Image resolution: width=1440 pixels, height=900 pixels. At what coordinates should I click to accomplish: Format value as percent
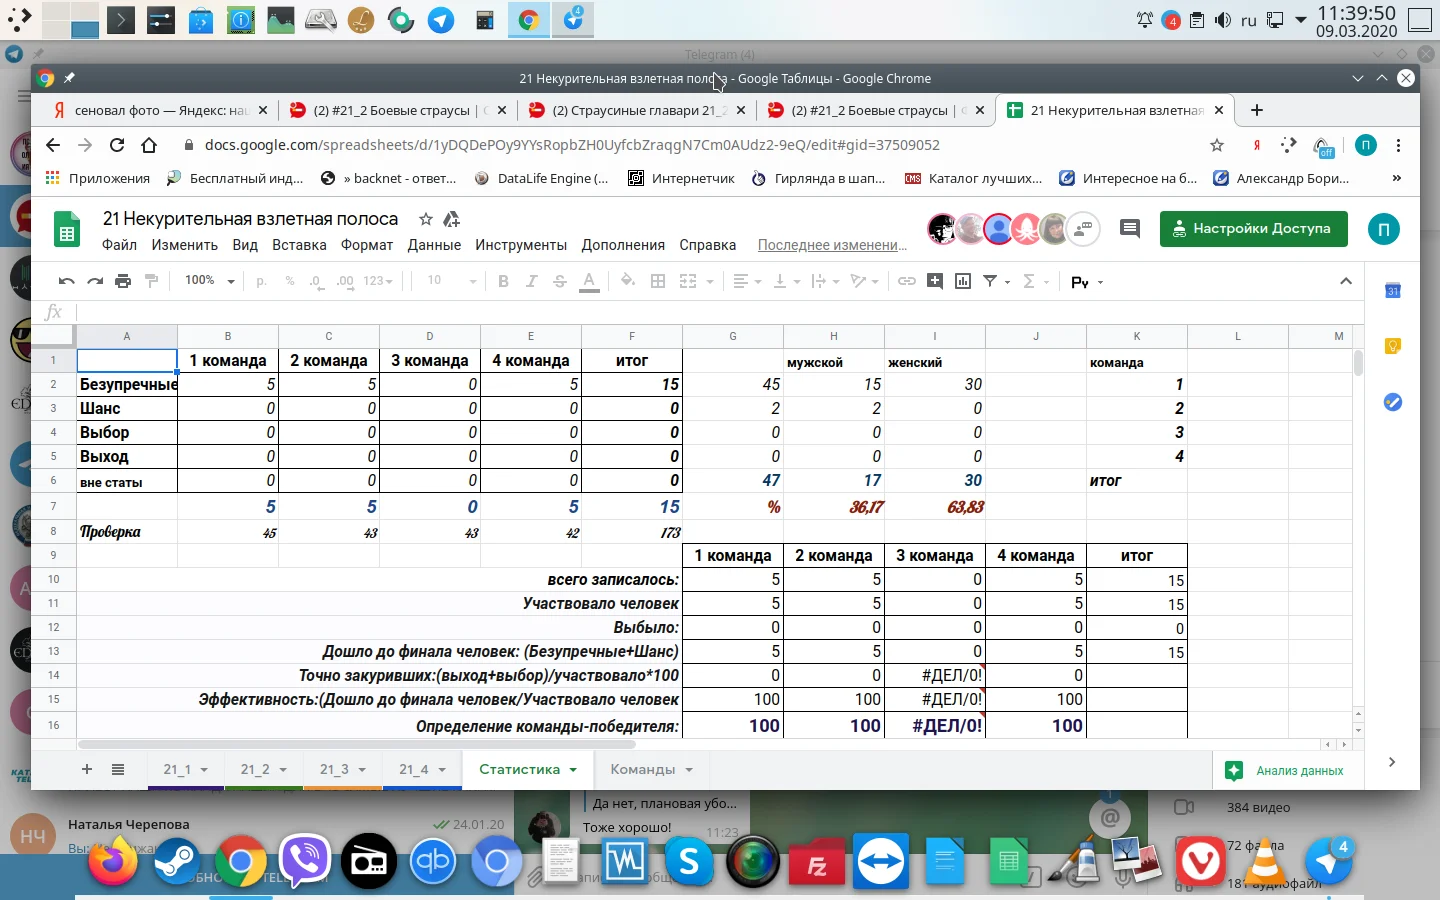[289, 281]
